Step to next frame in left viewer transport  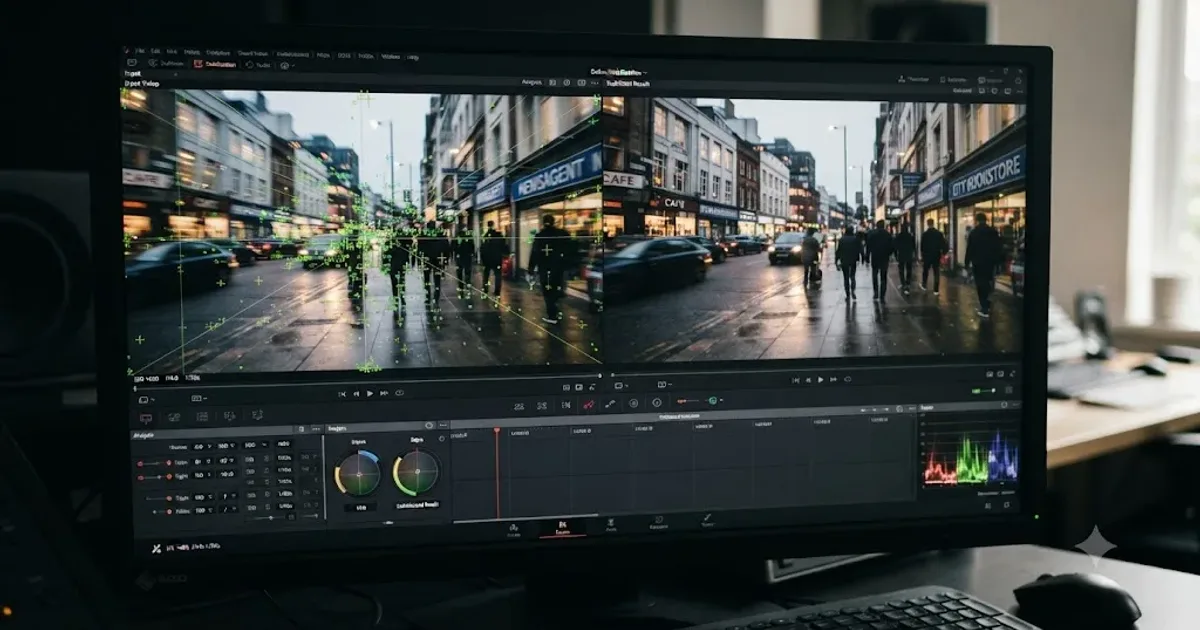click(x=384, y=393)
